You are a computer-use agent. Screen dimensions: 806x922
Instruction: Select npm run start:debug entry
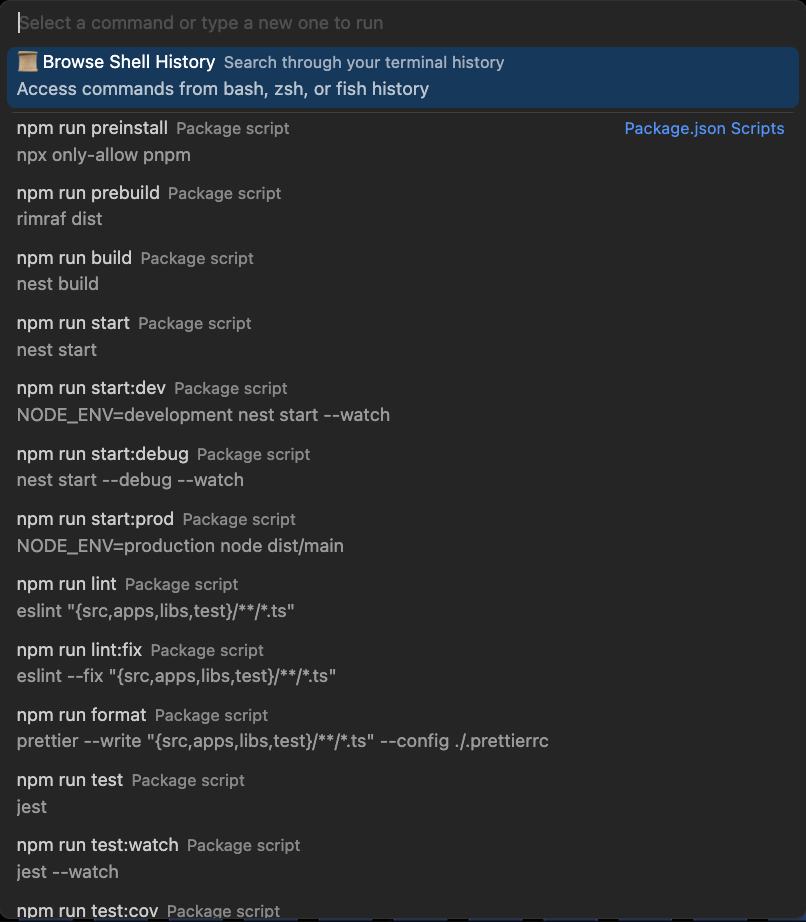[x=102, y=454]
